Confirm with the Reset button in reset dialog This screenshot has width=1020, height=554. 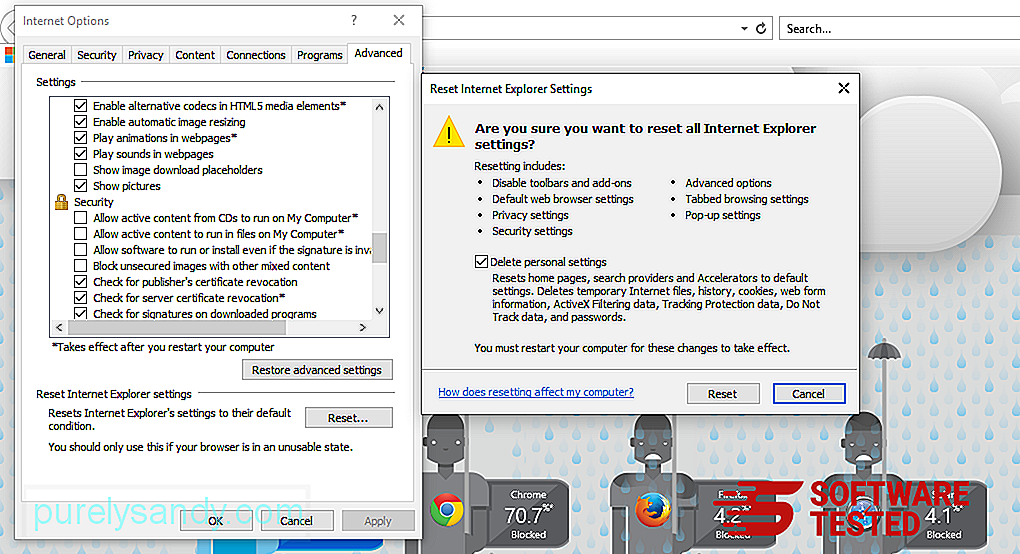[x=723, y=393]
